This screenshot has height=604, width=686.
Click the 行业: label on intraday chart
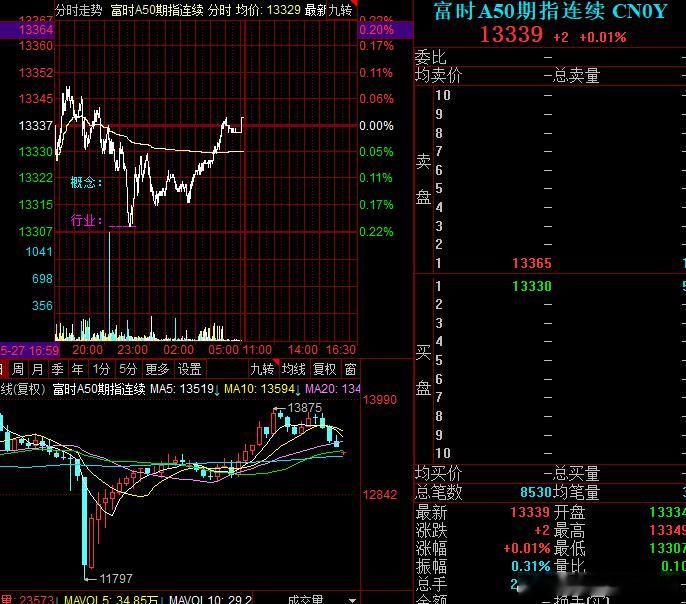pos(87,220)
